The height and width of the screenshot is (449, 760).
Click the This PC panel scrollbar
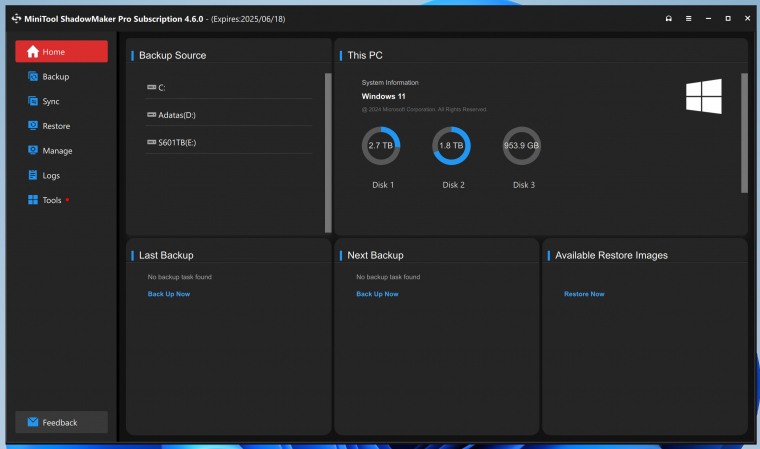click(744, 133)
